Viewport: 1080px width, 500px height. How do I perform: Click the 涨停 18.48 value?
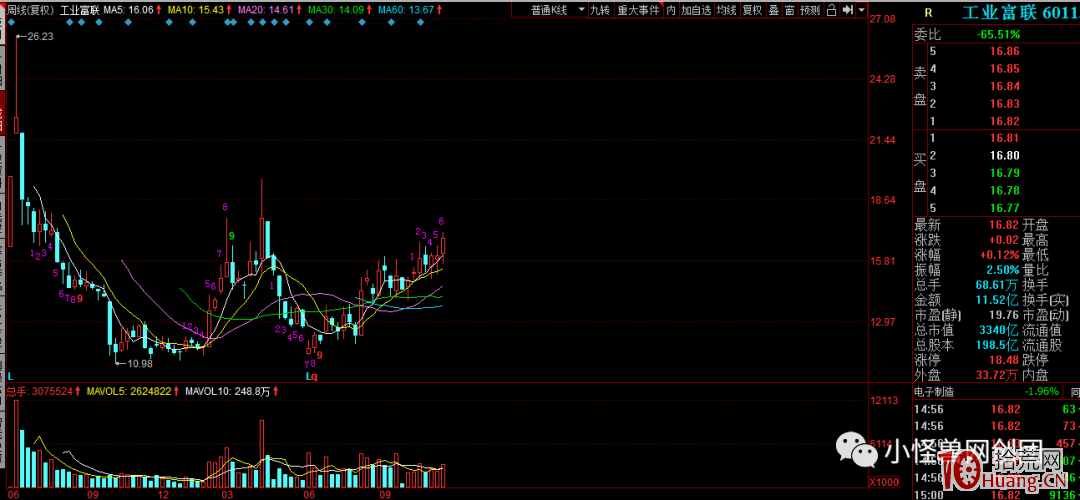click(x=1004, y=361)
